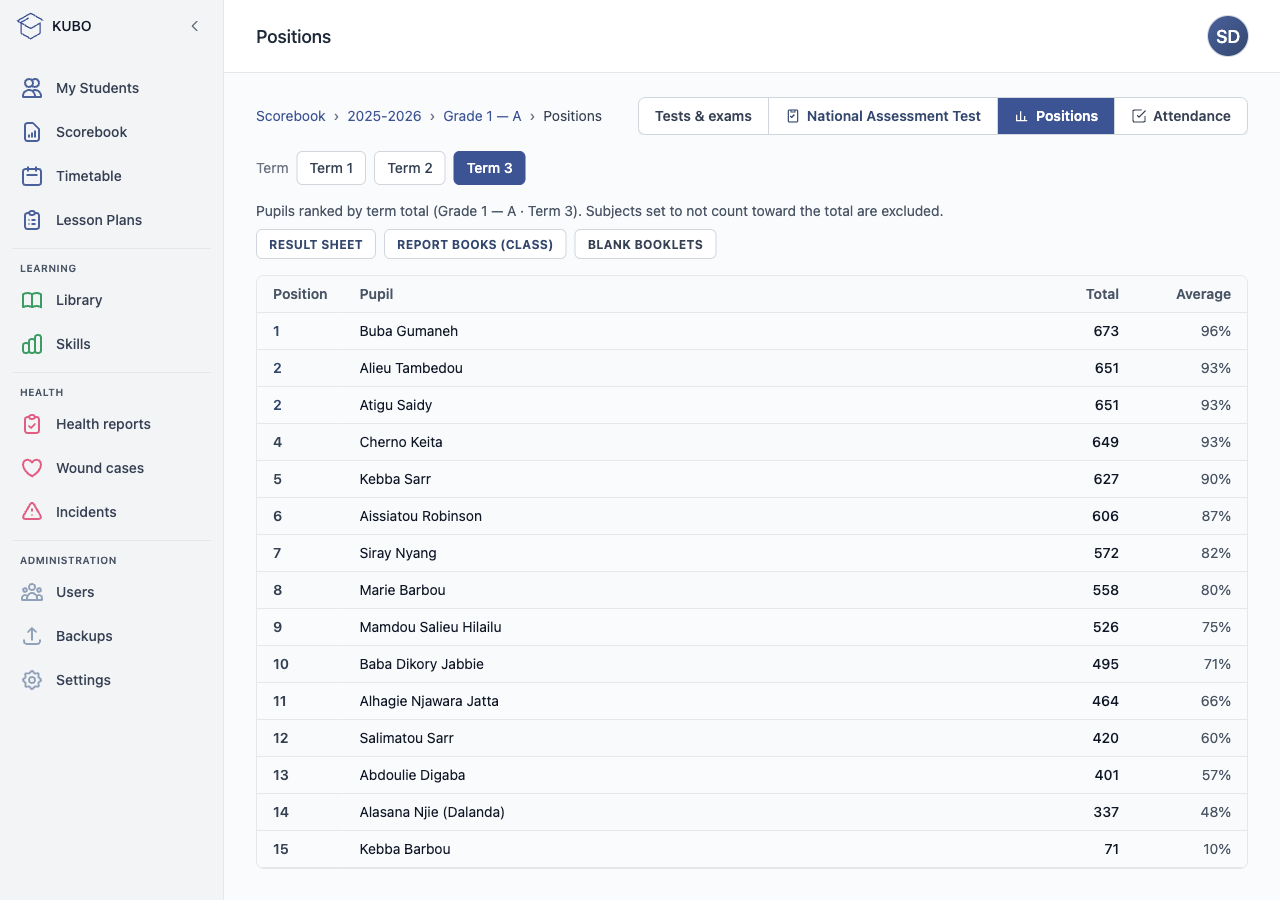Click pupil Alieu Tambedou
This screenshot has width=1280, height=900.
(411, 368)
